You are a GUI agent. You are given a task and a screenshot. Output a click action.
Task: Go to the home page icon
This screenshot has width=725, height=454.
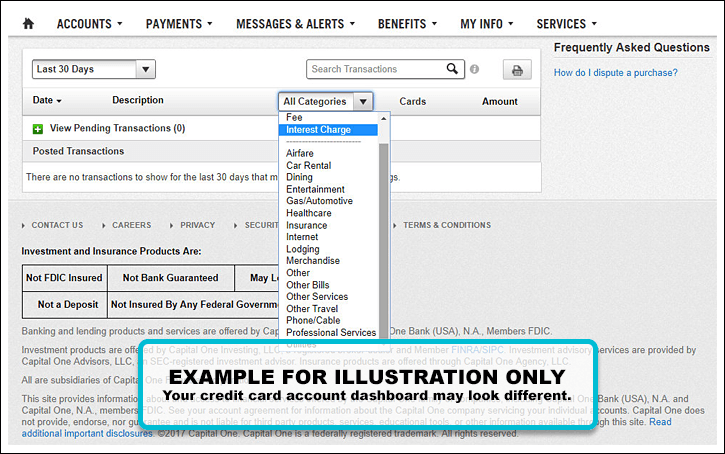[x=28, y=24]
